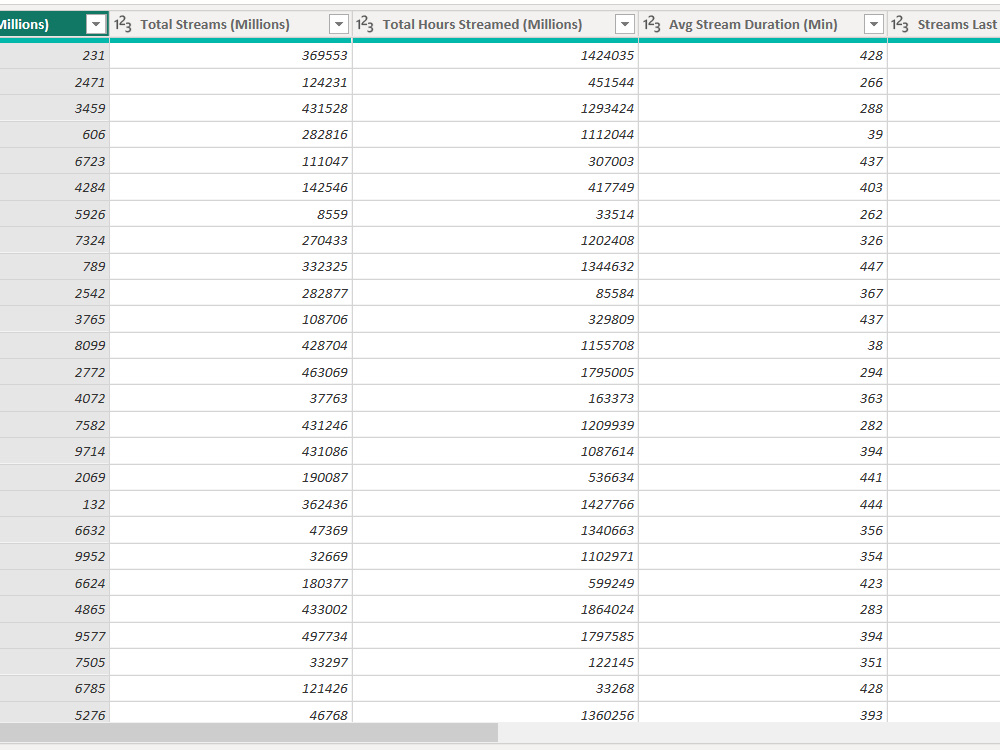Select cell with value 121426
1000x750 pixels.
[x=231, y=689]
